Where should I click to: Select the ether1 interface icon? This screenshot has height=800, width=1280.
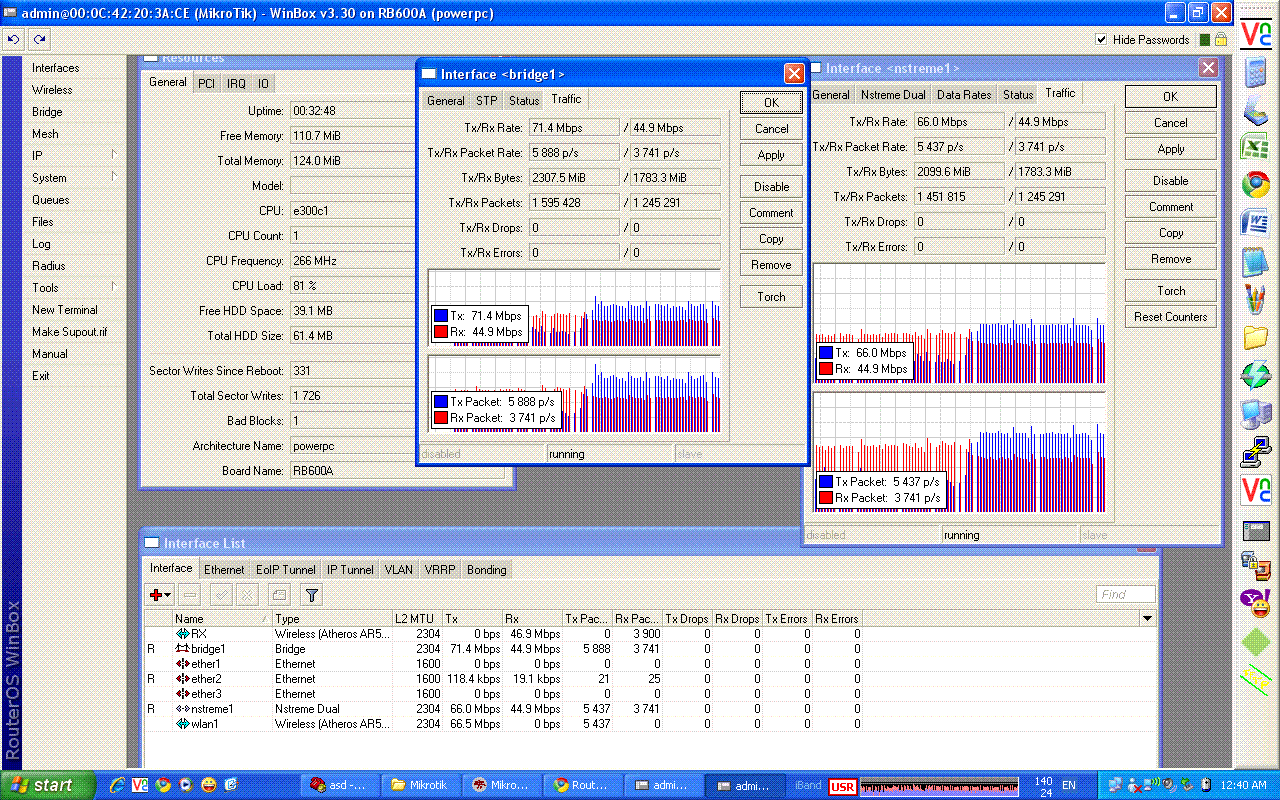pyautogui.click(x=182, y=664)
